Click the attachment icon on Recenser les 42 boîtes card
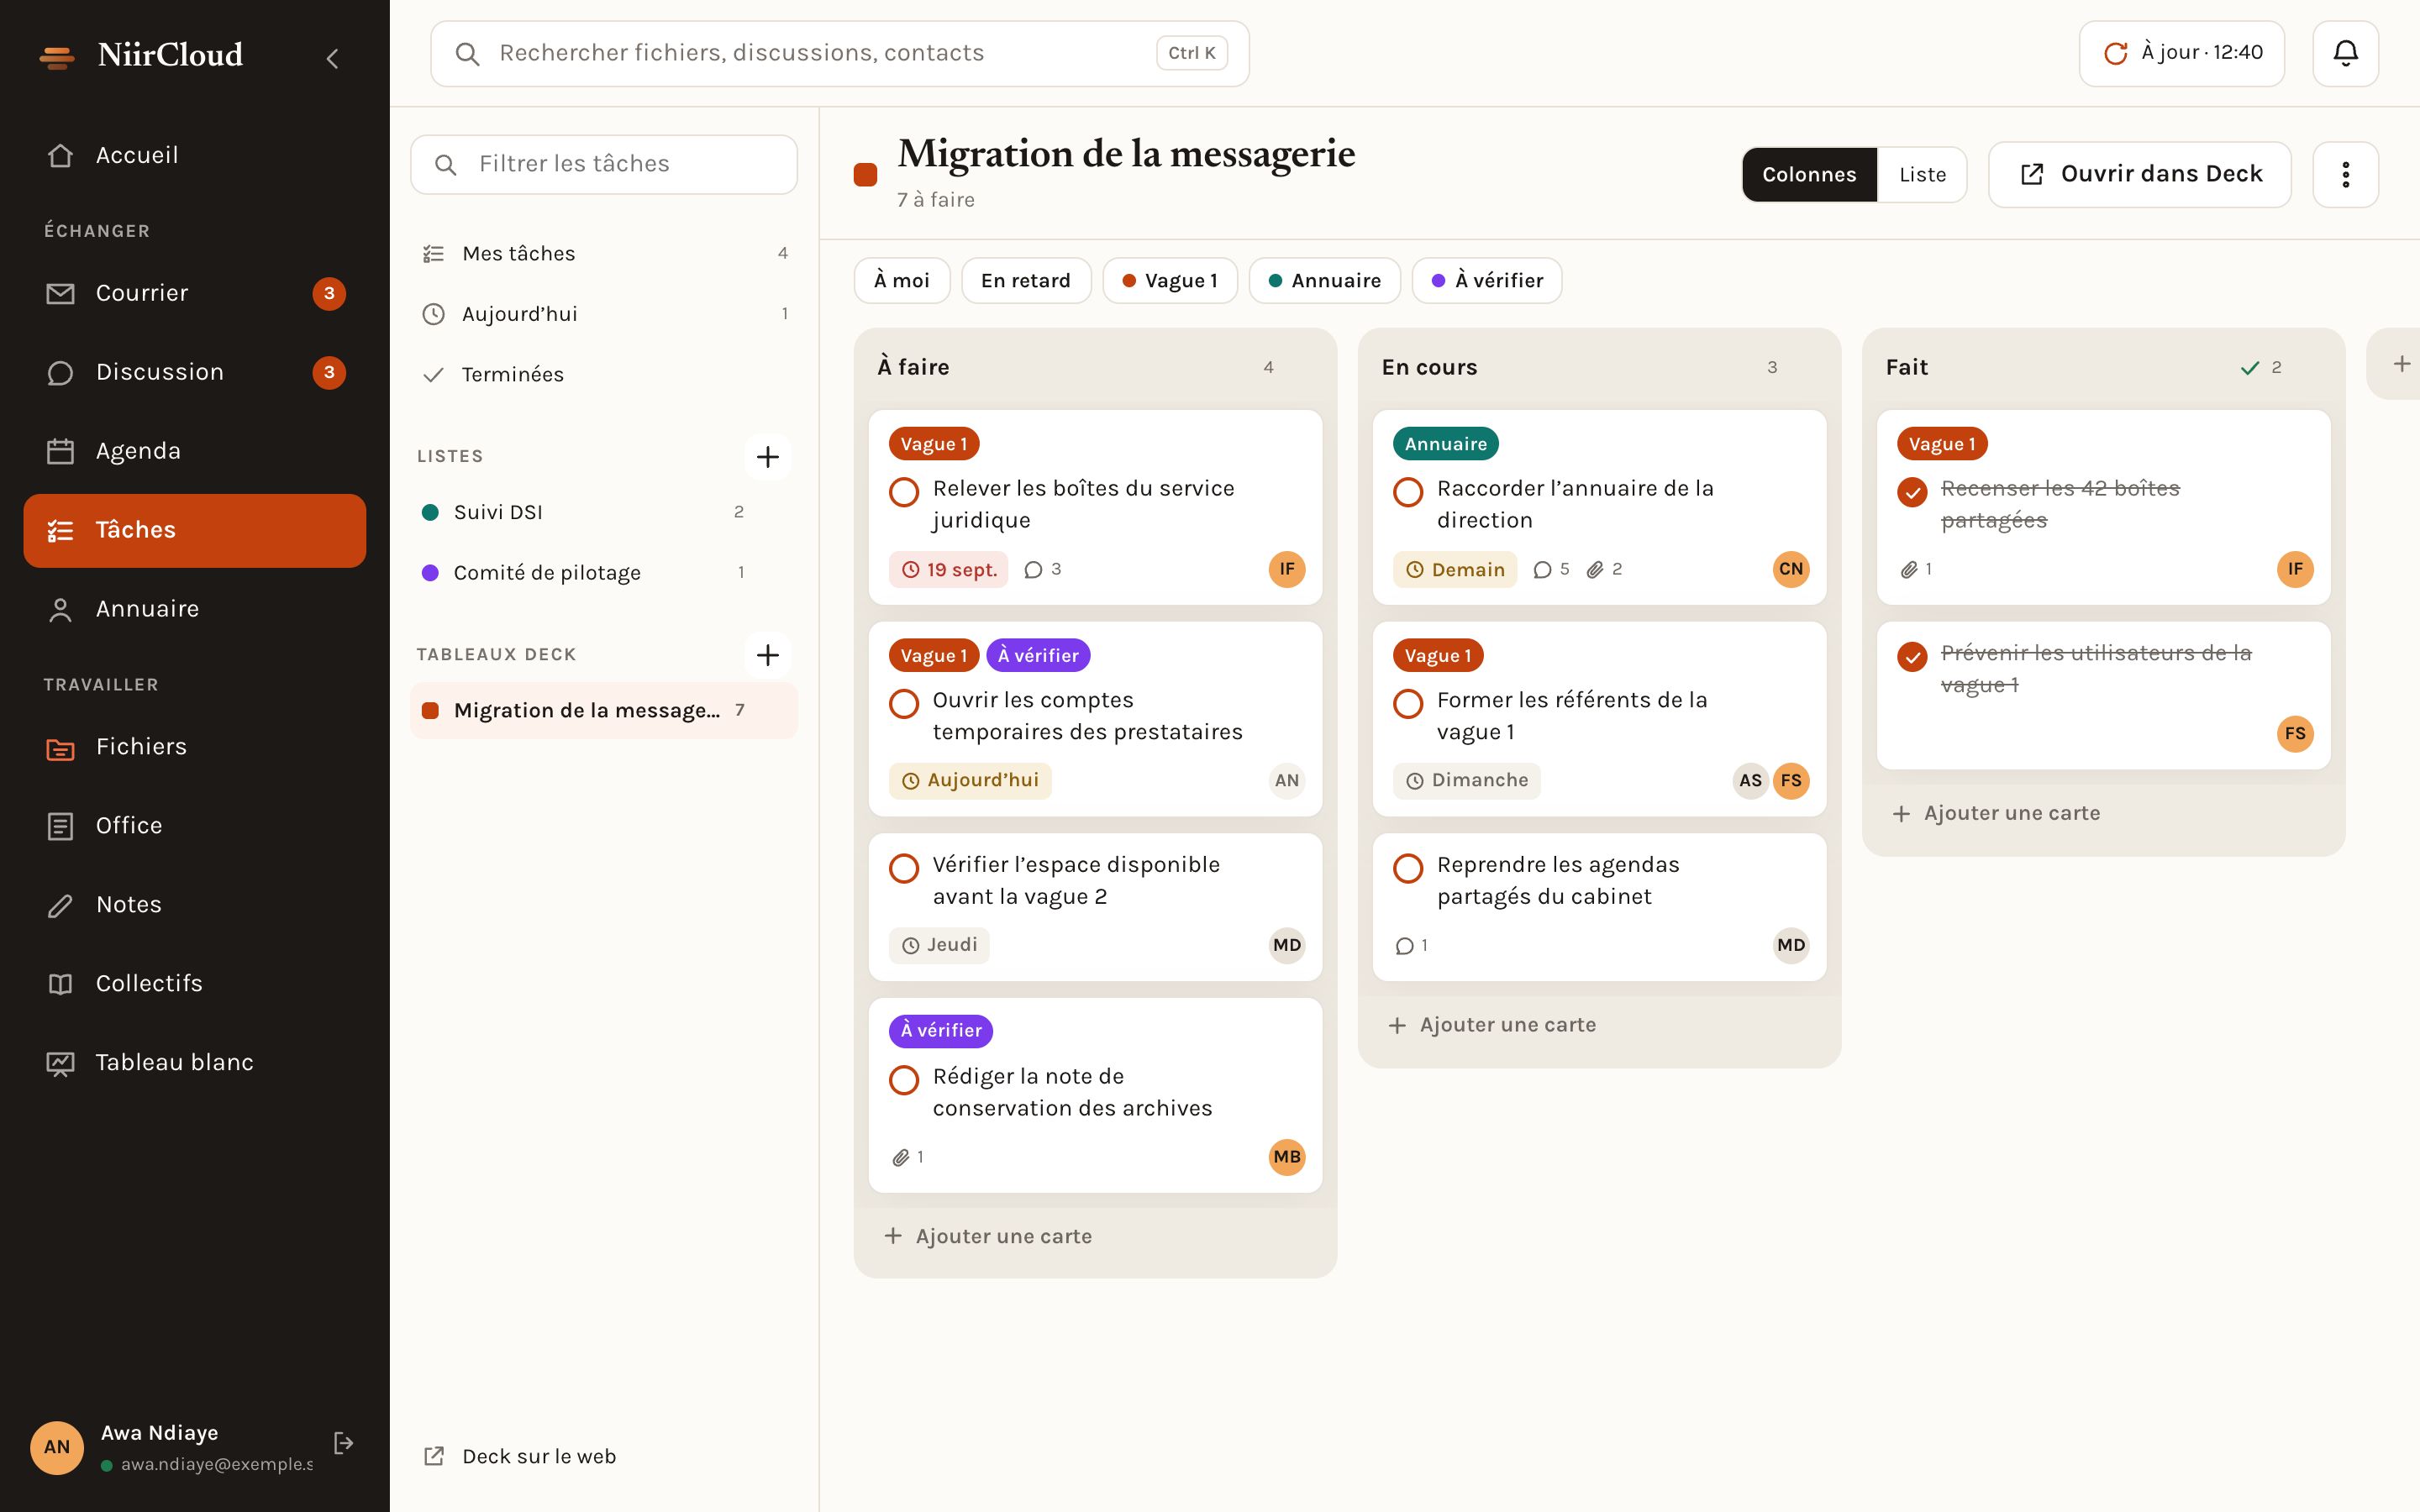 click(x=1908, y=569)
